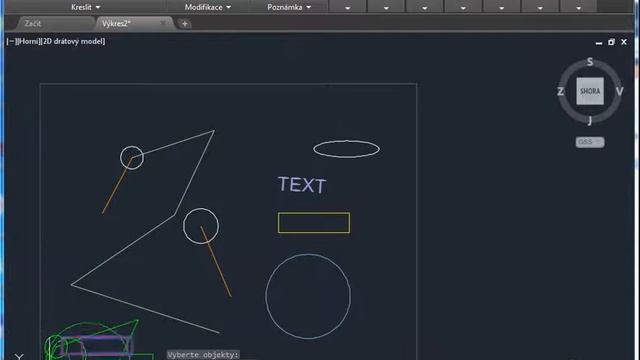Click the SHORA face of ViewCube
640x360 pixels.
click(590, 91)
